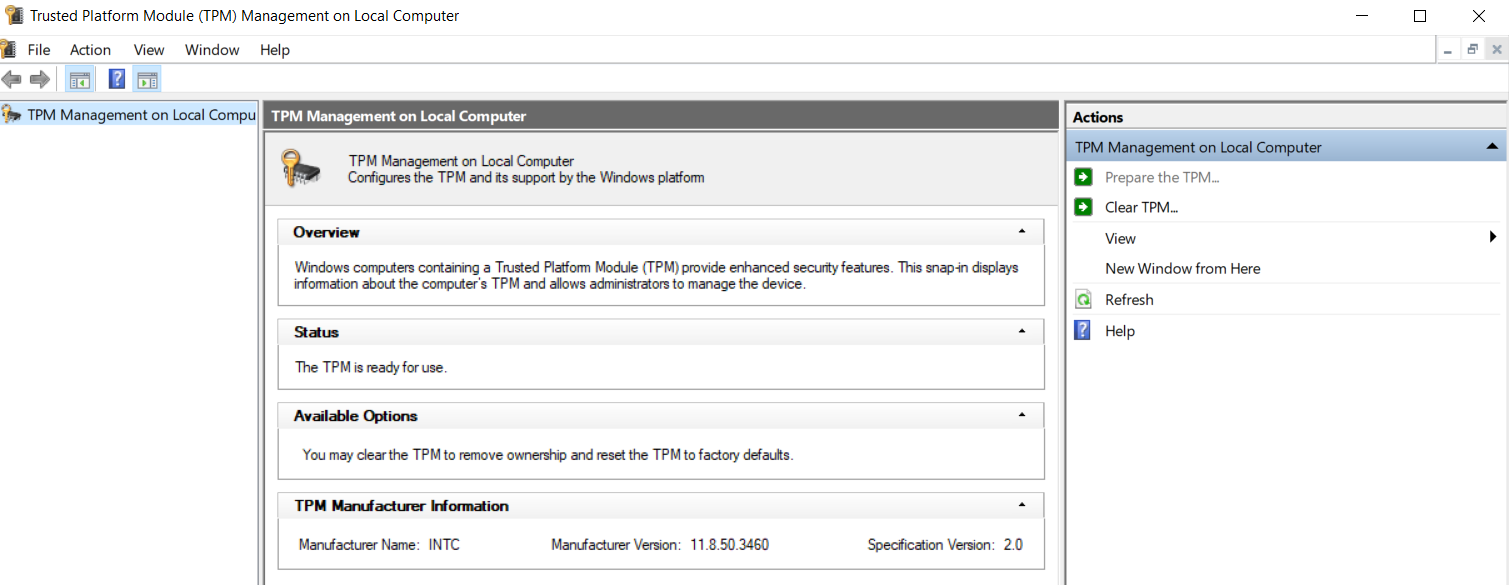Image resolution: width=1509 pixels, height=585 pixels.
Task: Click the Back arrow toolbar icon
Action: coord(12,79)
